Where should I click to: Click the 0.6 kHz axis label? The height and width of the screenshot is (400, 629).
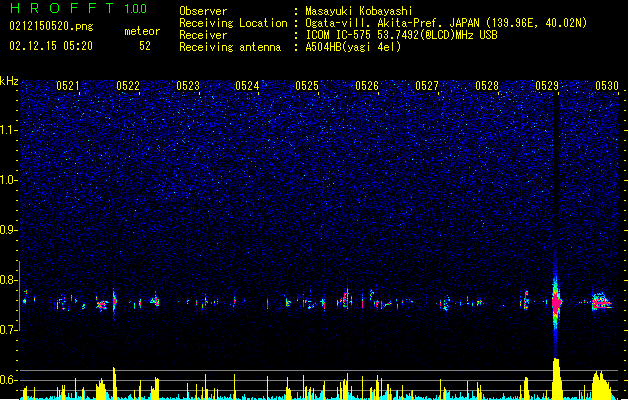(9, 380)
